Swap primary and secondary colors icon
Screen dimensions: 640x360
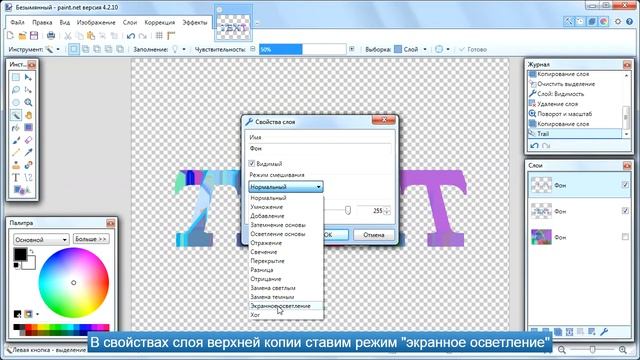click(x=32, y=251)
